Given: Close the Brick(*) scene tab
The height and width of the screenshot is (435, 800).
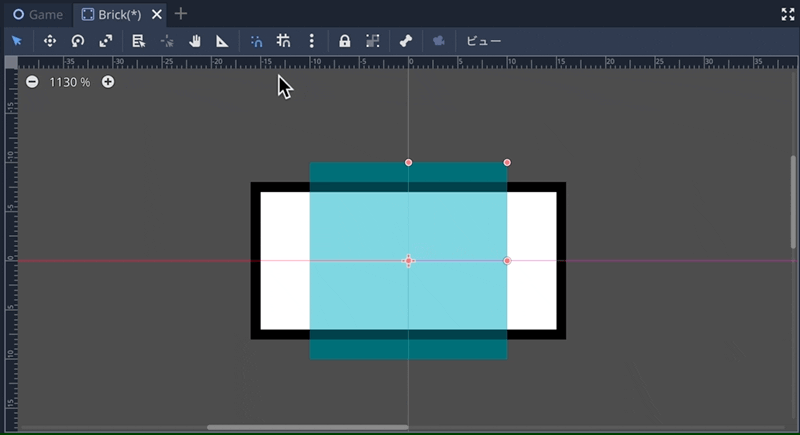Looking at the screenshot, I should click(x=157, y=14).
